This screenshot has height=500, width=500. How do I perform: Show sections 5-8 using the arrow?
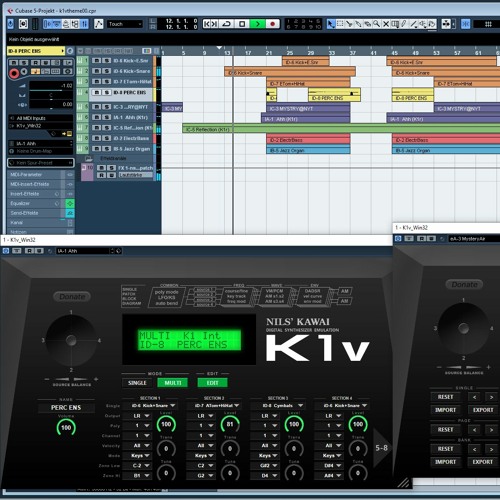(x=381, y=448)
